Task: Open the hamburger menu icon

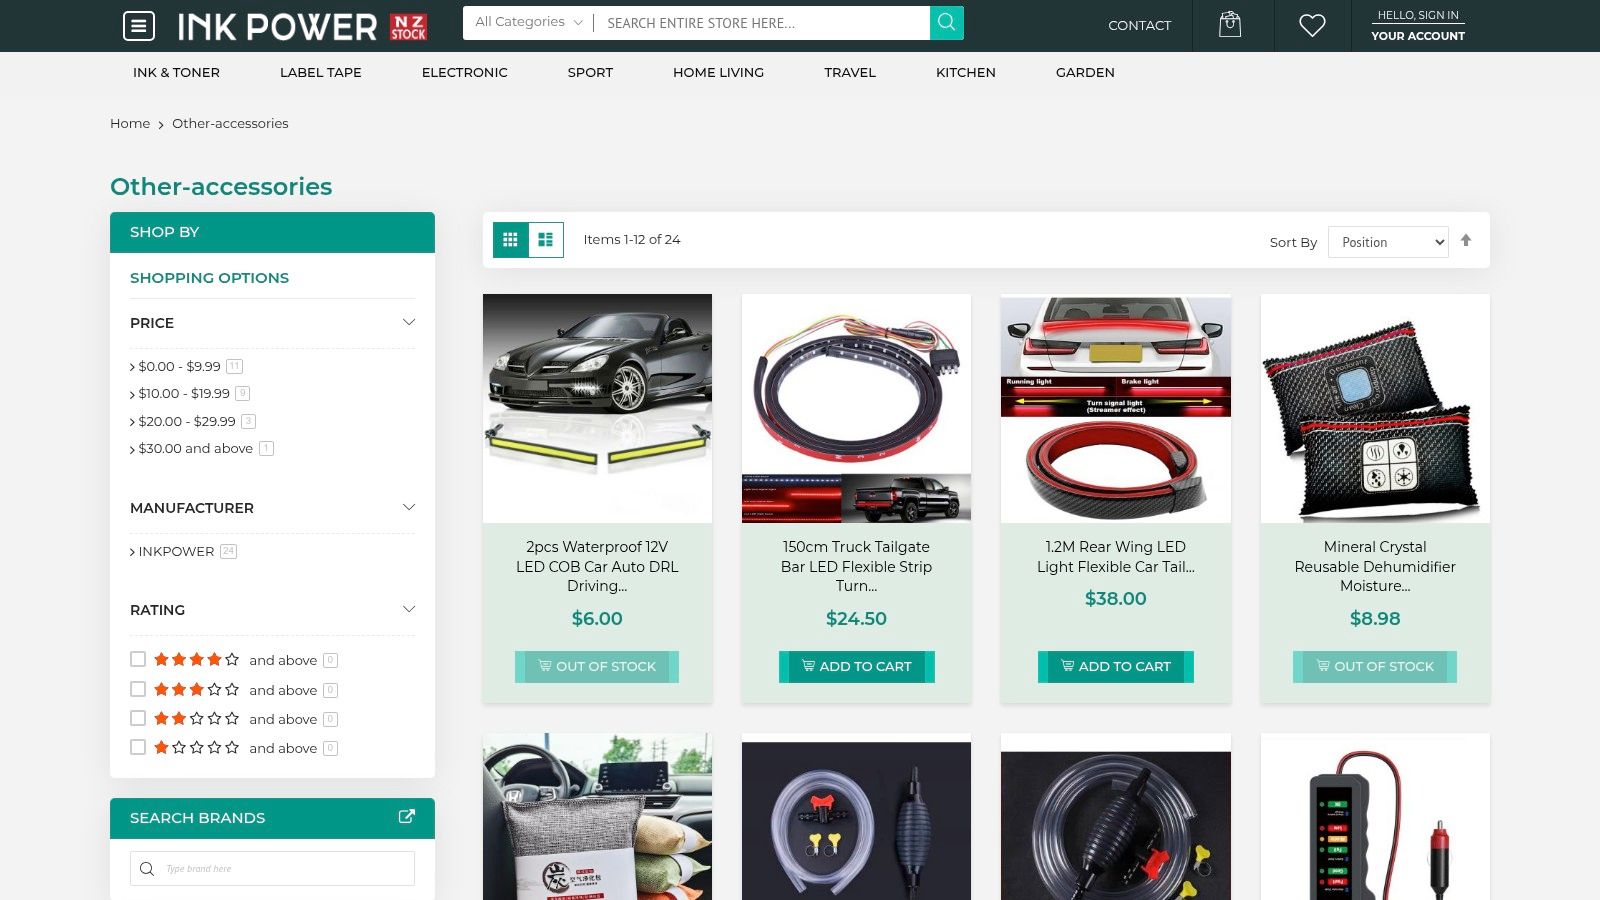Action: (x=139, y=26)
